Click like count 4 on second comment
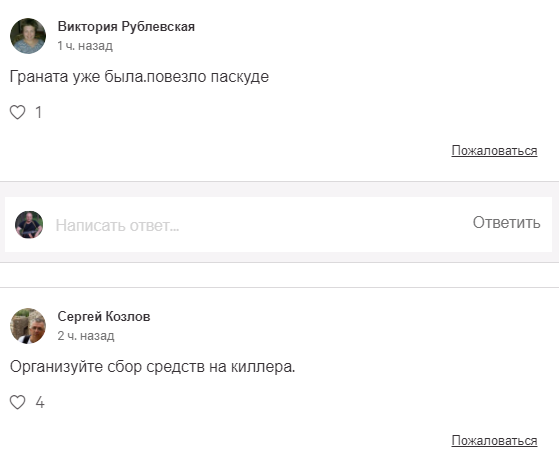Screen dimensions: 559x469 click(40, 402)
